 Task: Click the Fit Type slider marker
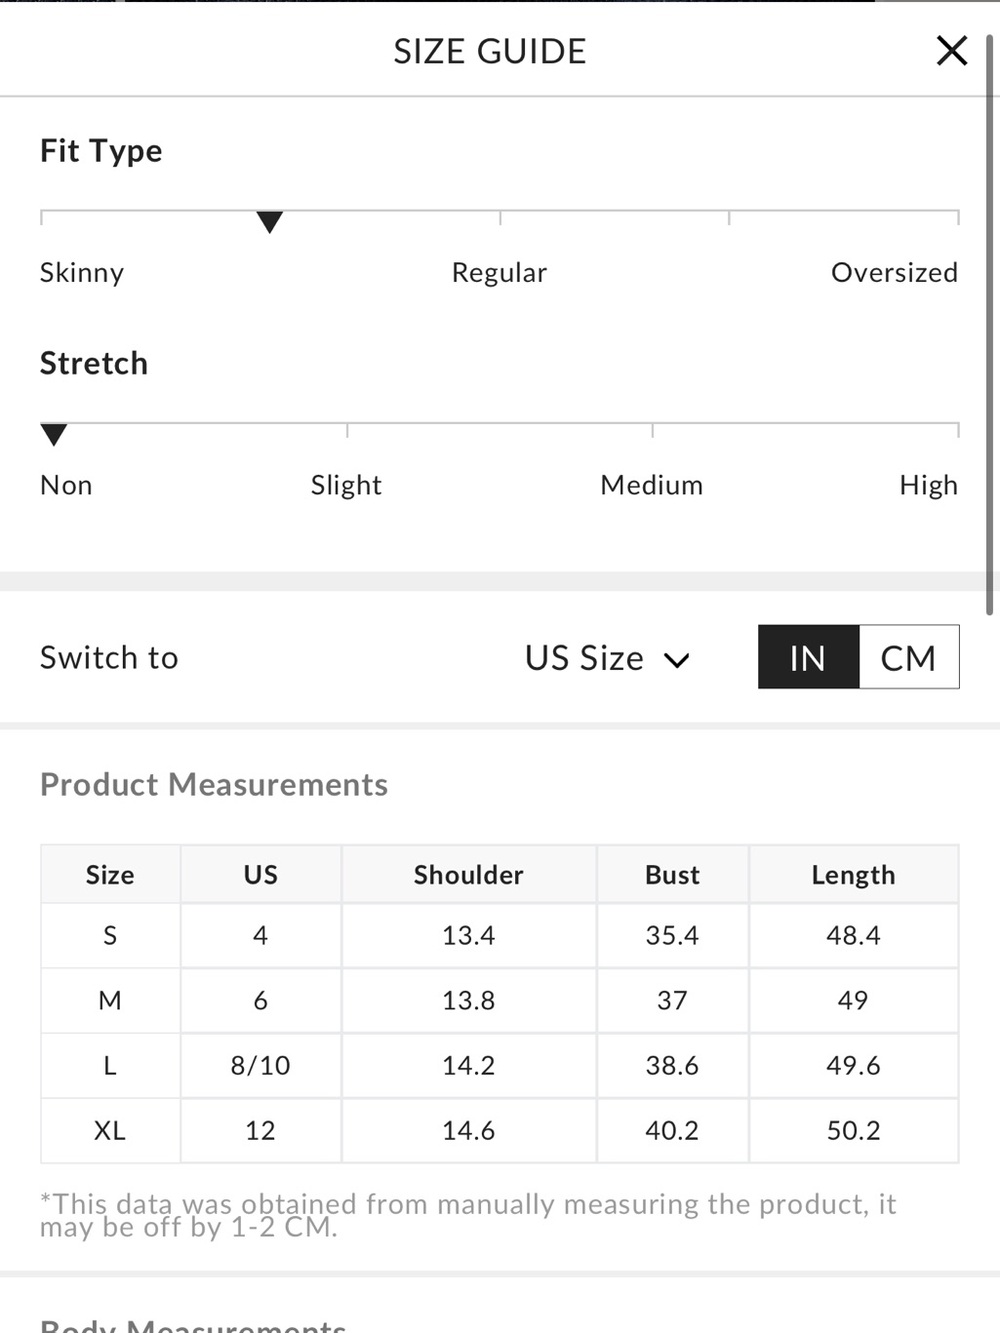[269, 222]
